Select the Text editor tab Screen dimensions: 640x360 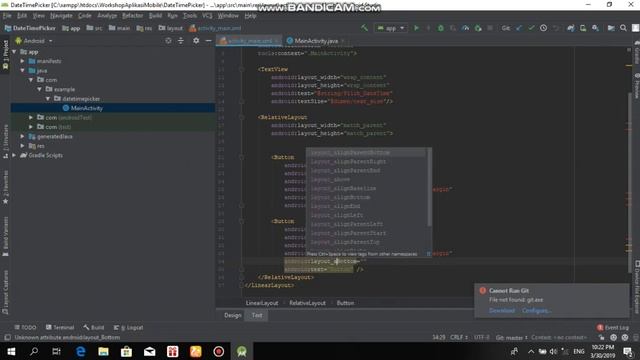pos(257,315)
